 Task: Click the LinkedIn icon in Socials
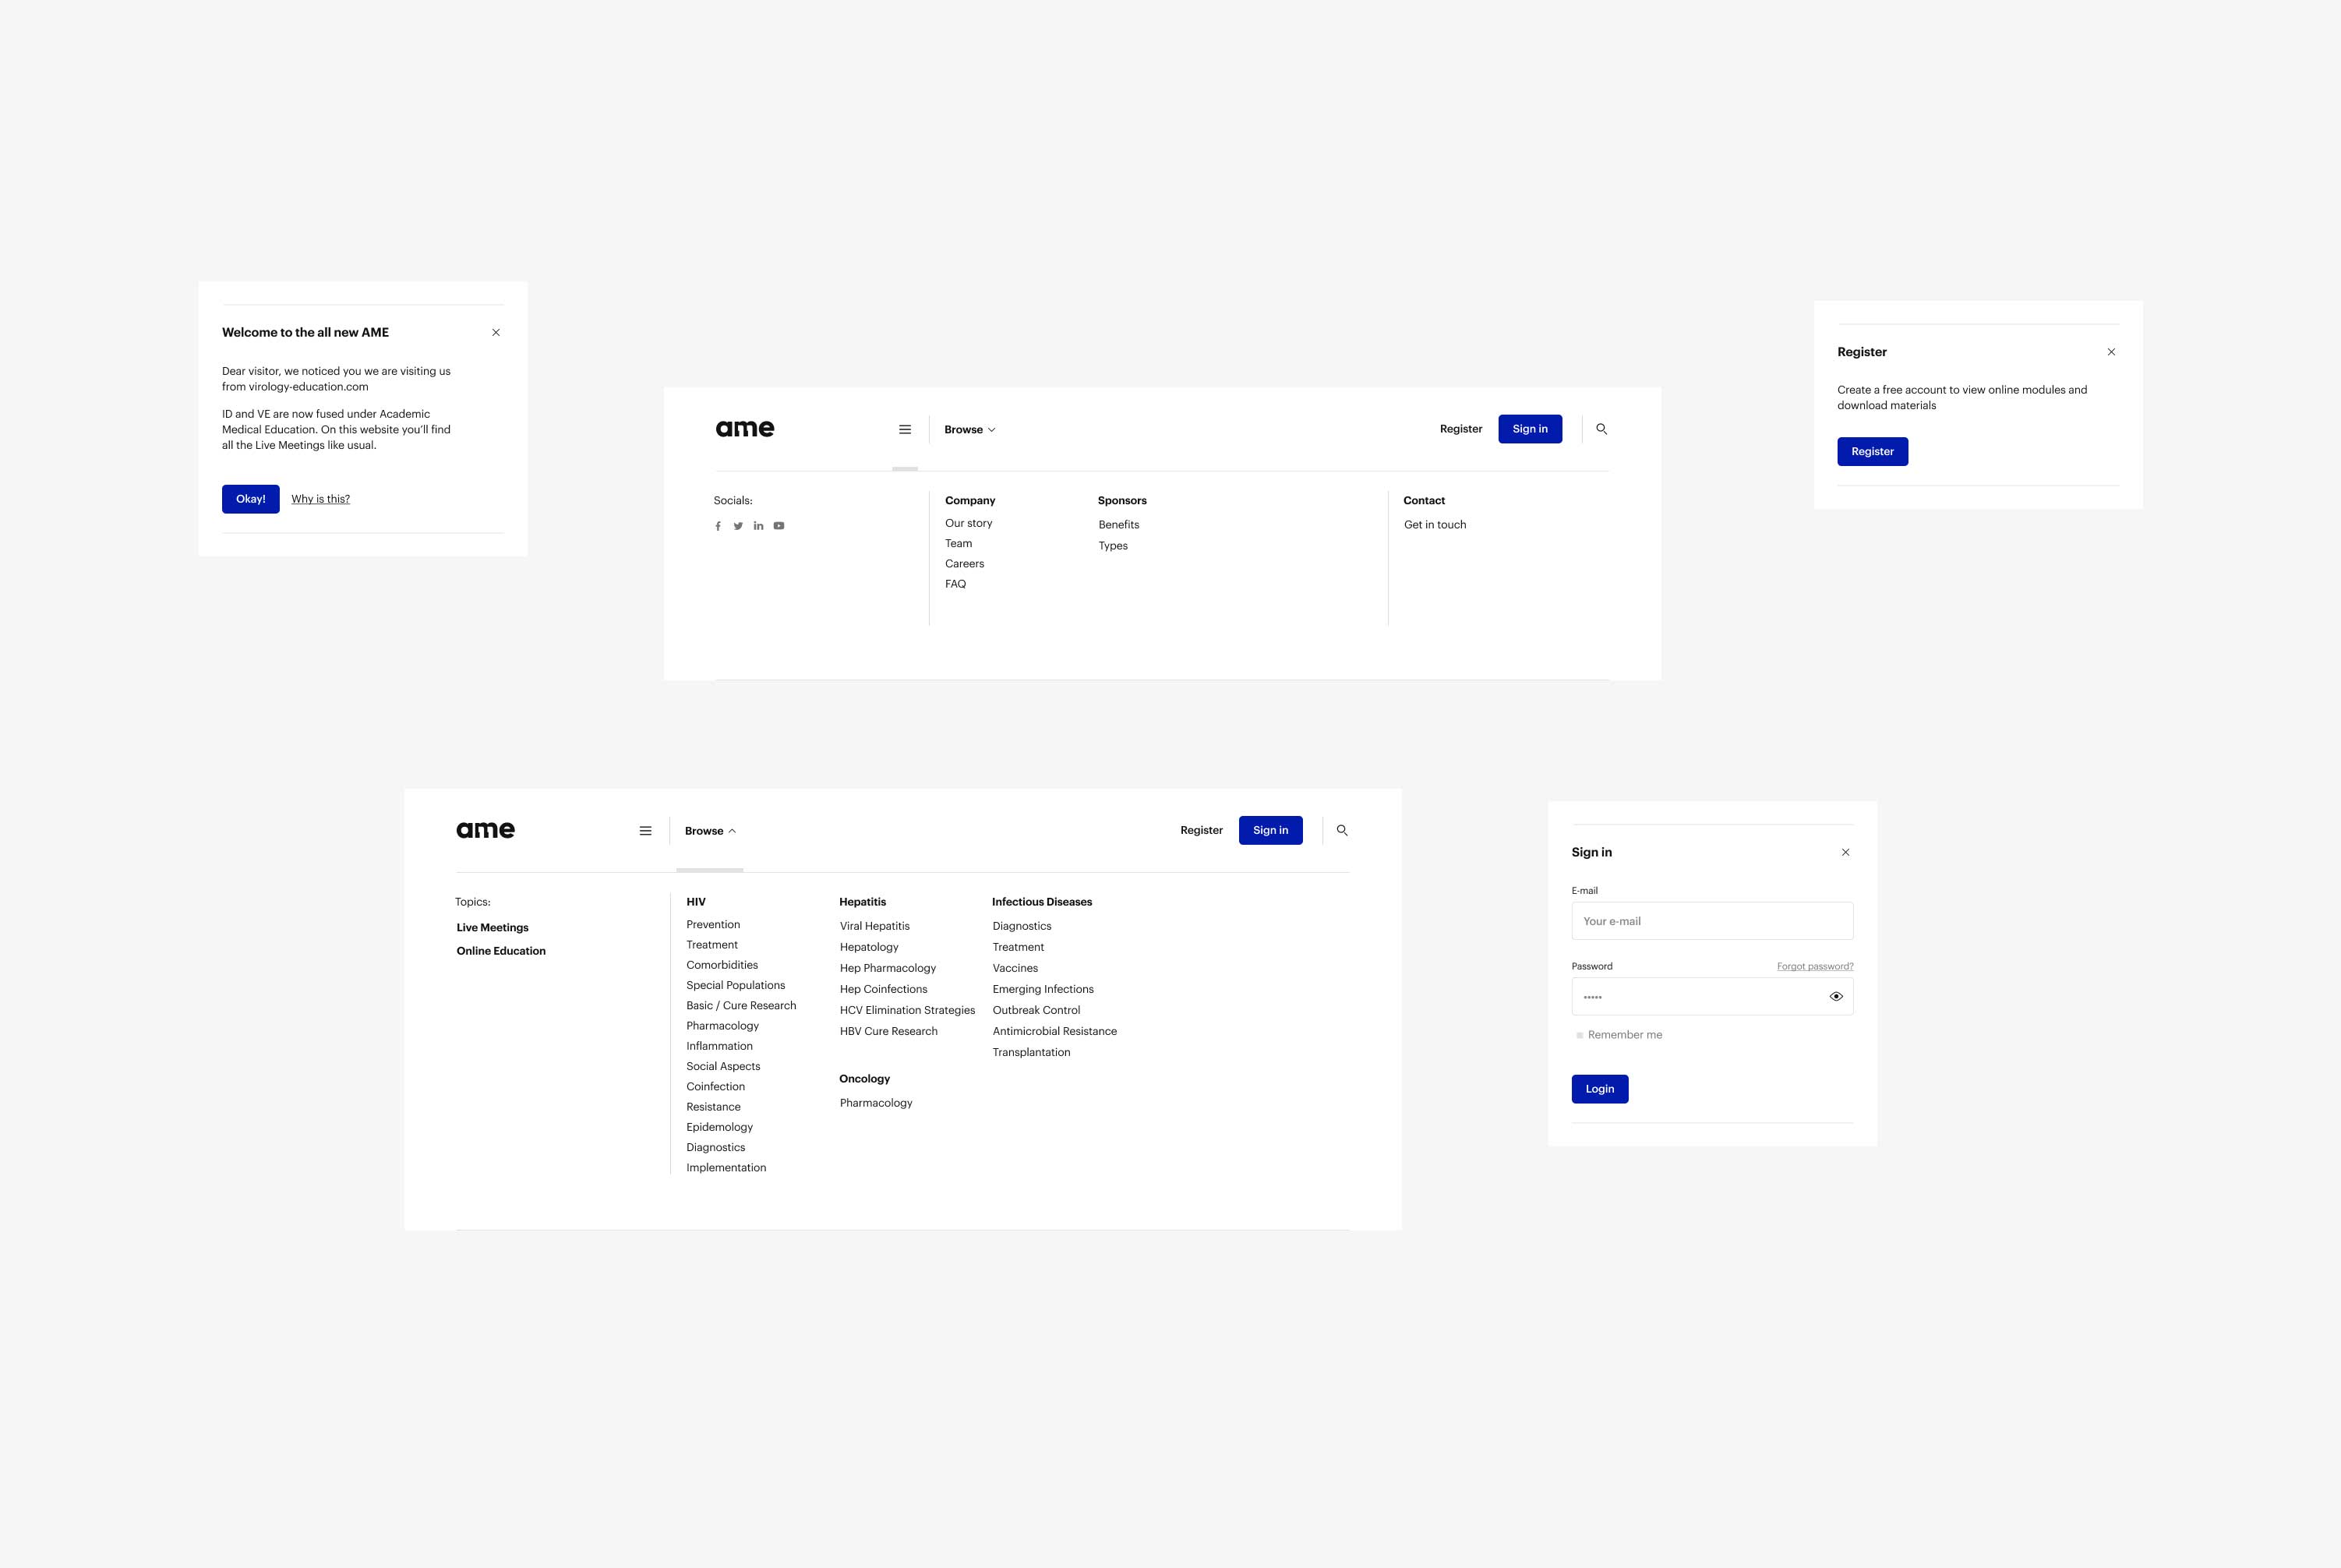(759, 525)
